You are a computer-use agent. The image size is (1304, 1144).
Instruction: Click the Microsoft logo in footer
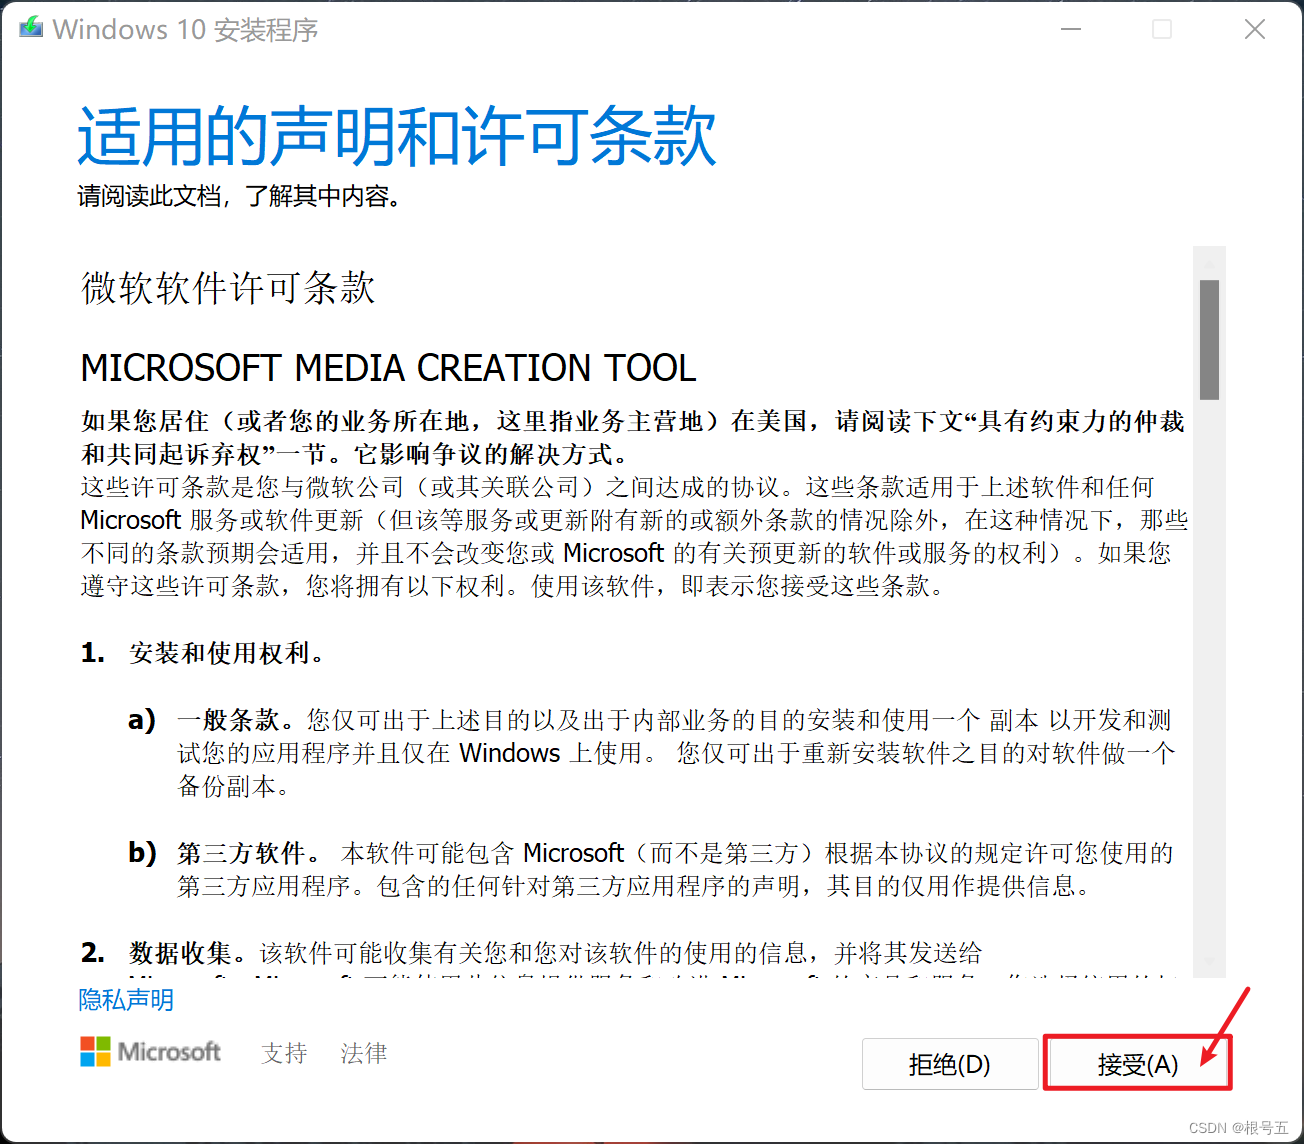(x=150, y=1052)
